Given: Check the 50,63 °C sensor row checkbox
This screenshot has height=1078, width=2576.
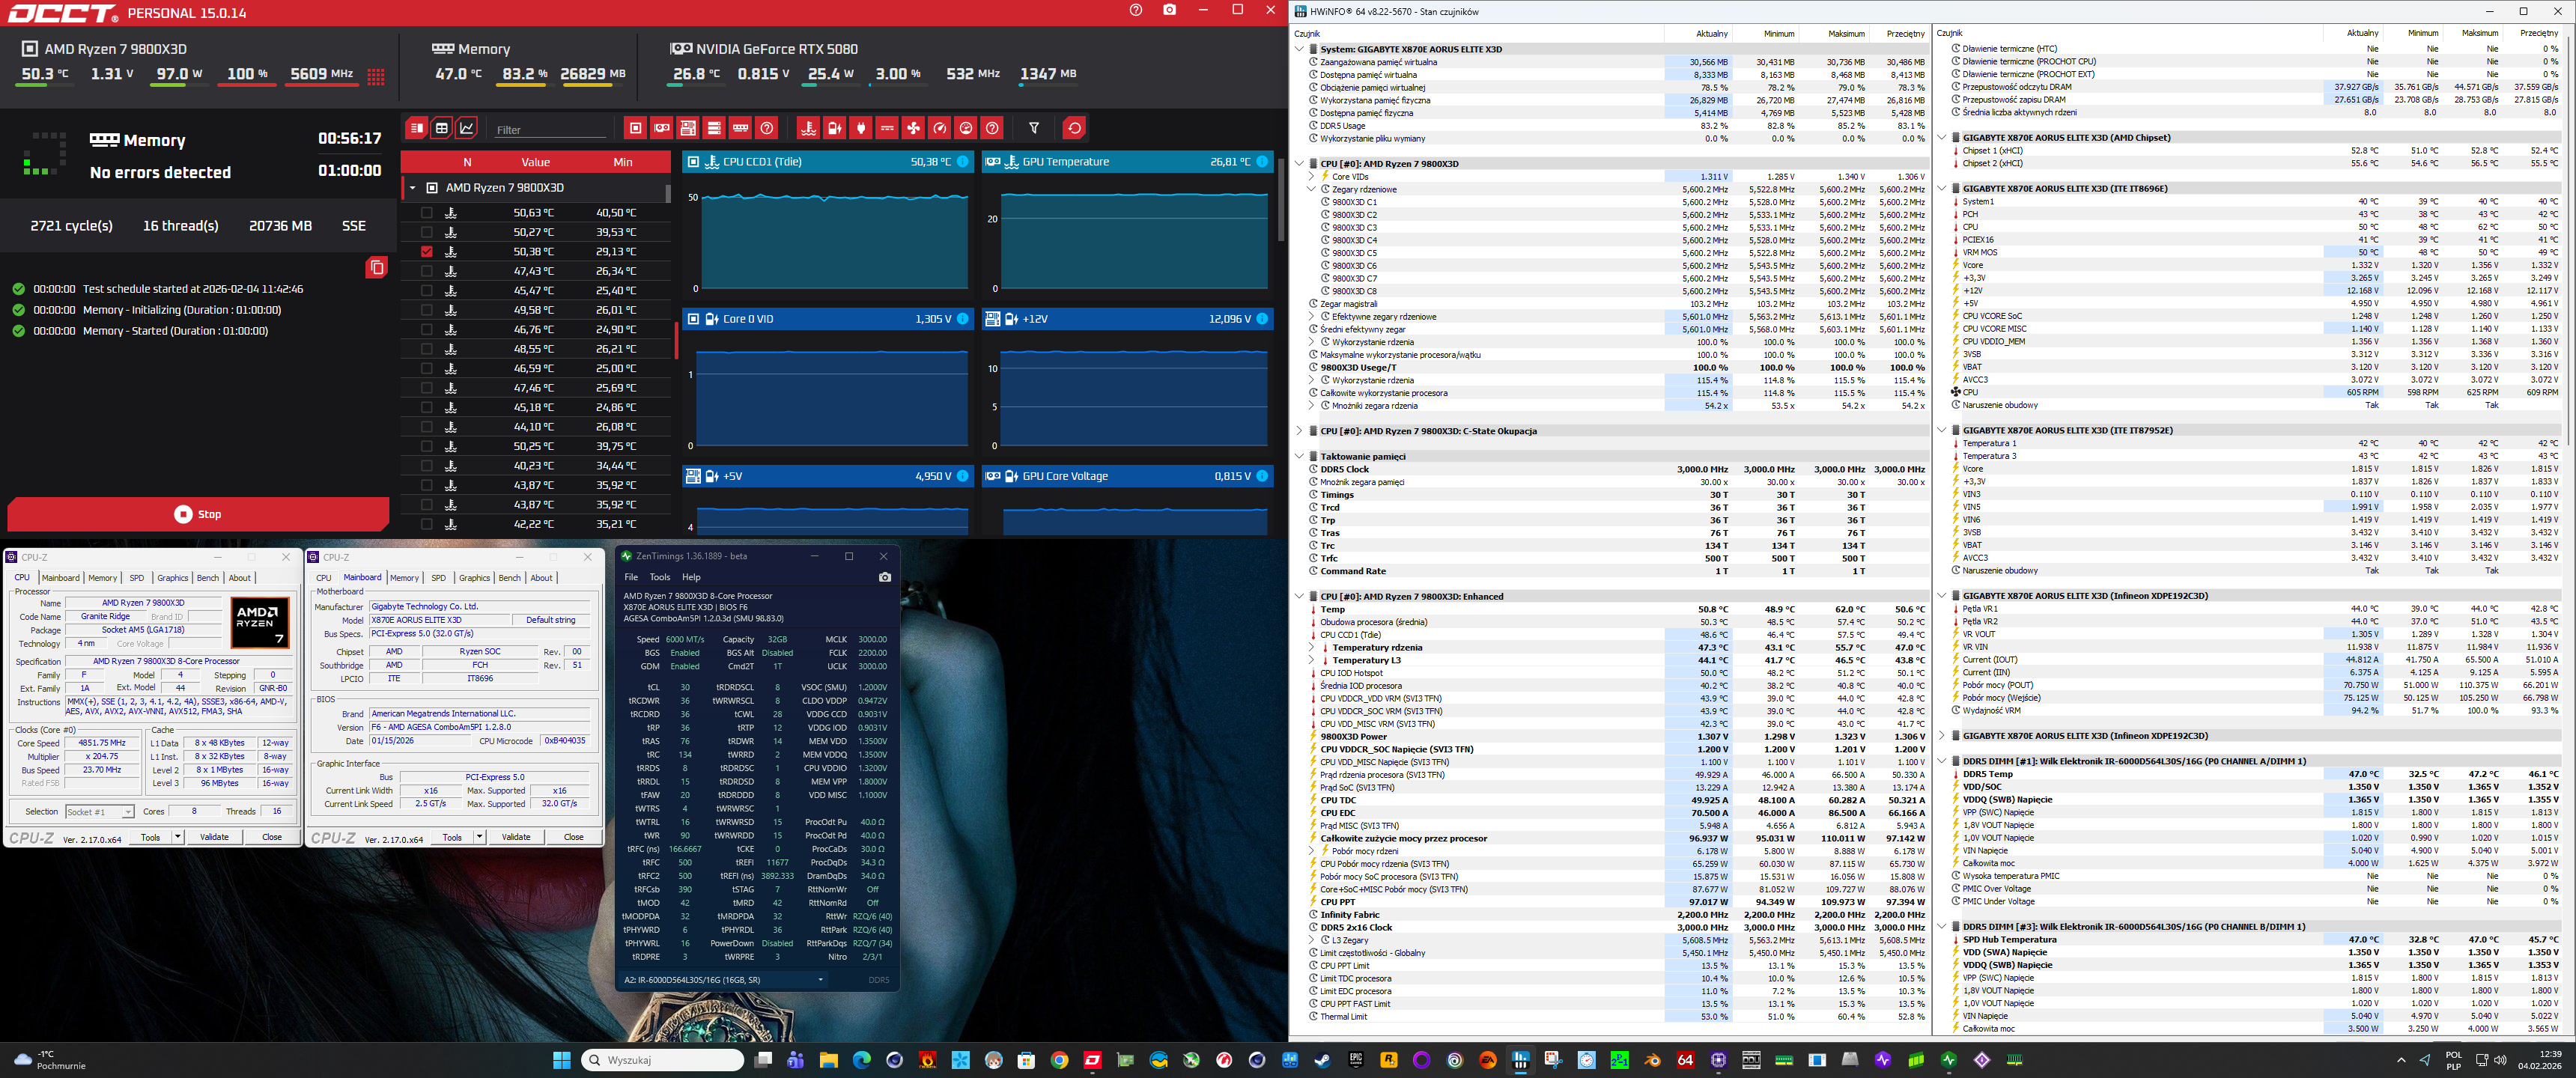Looking at the screenshot, I should click(x=427, y=213).
